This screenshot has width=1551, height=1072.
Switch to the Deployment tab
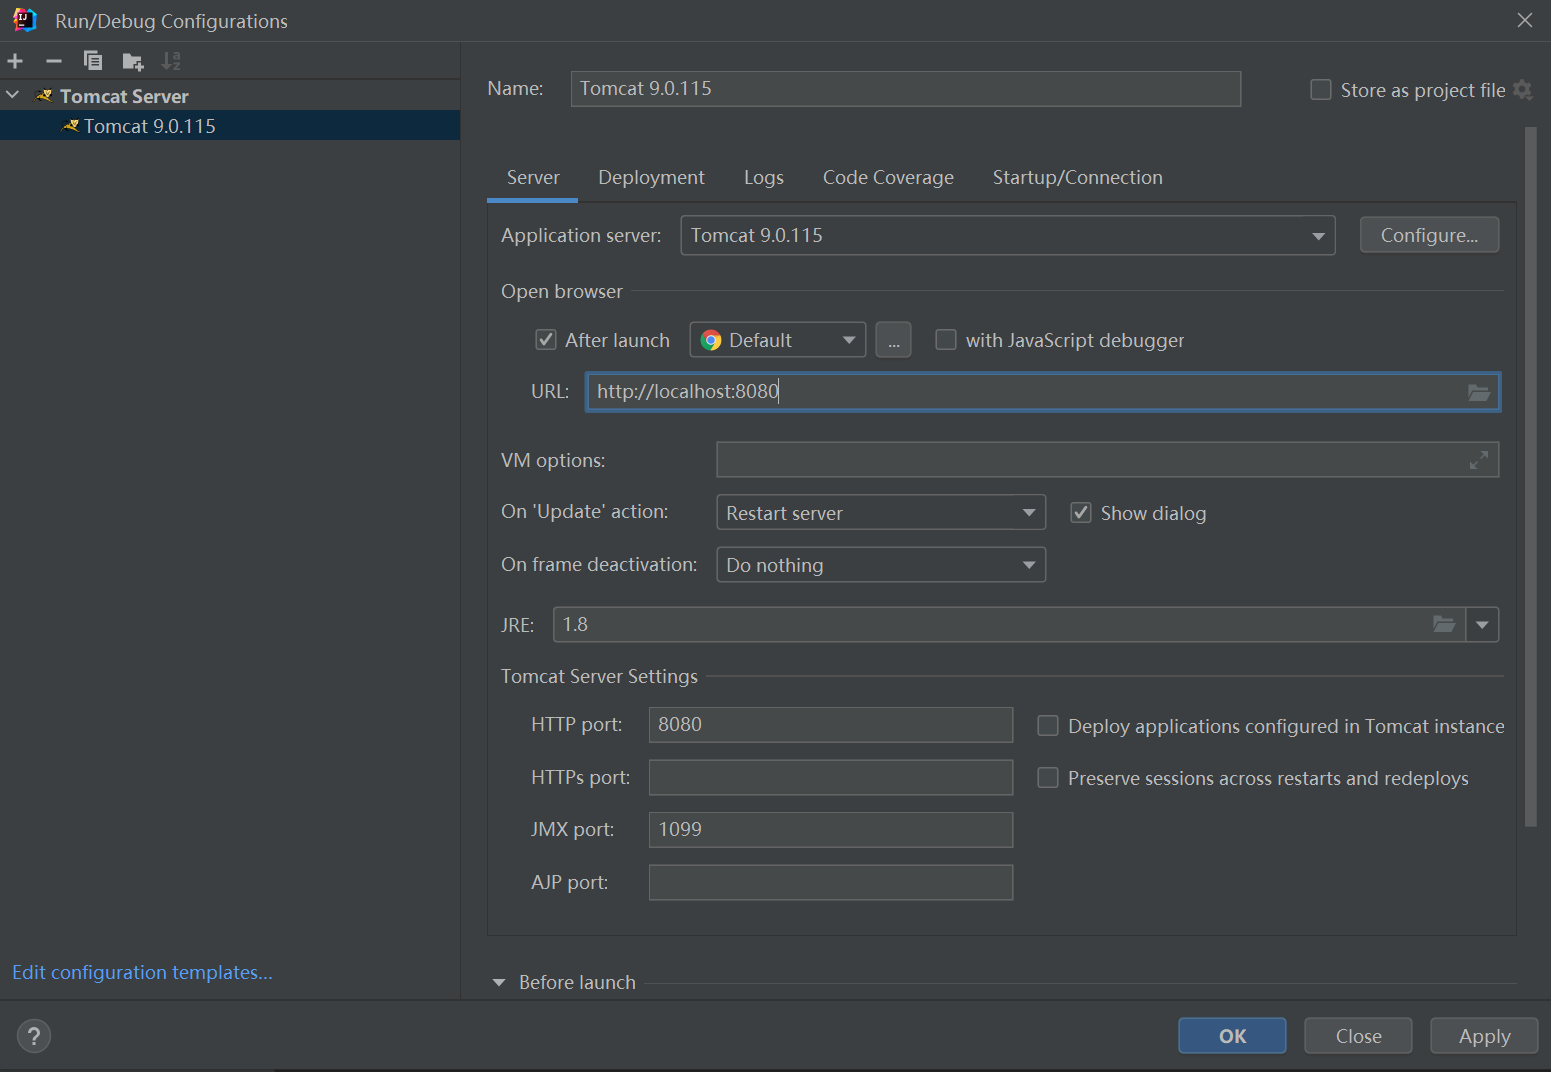(x=651, y=178)
